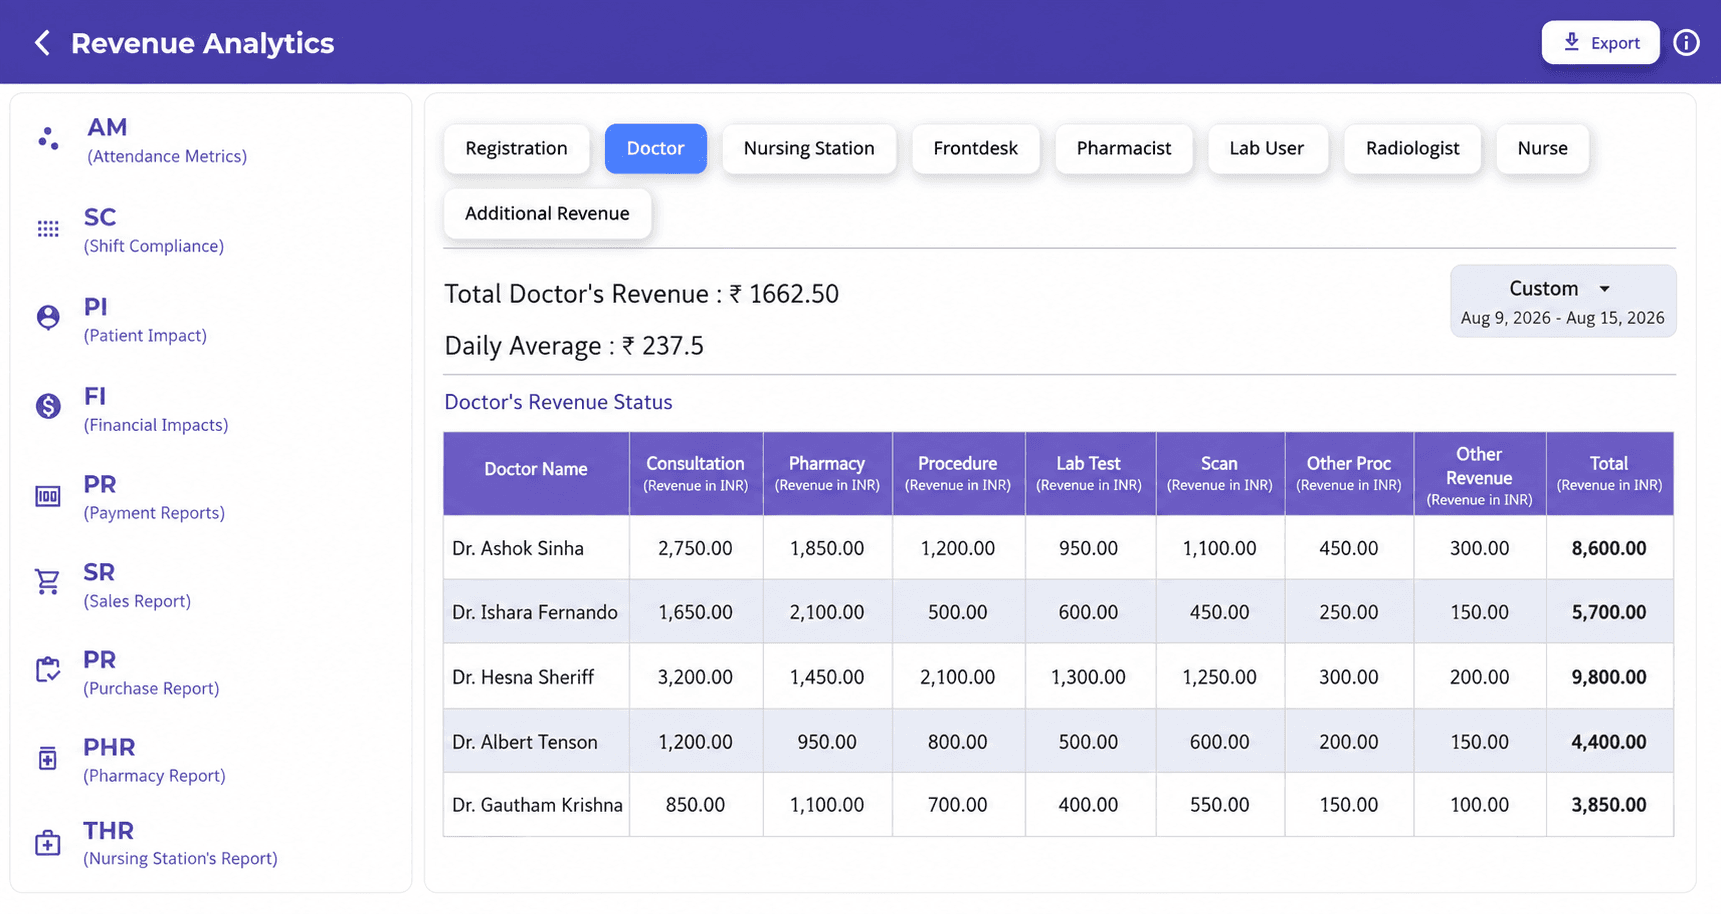Click the scan value 1,250.00
The width and height of the screenshot is (1721, 914).
(1220, 677)
